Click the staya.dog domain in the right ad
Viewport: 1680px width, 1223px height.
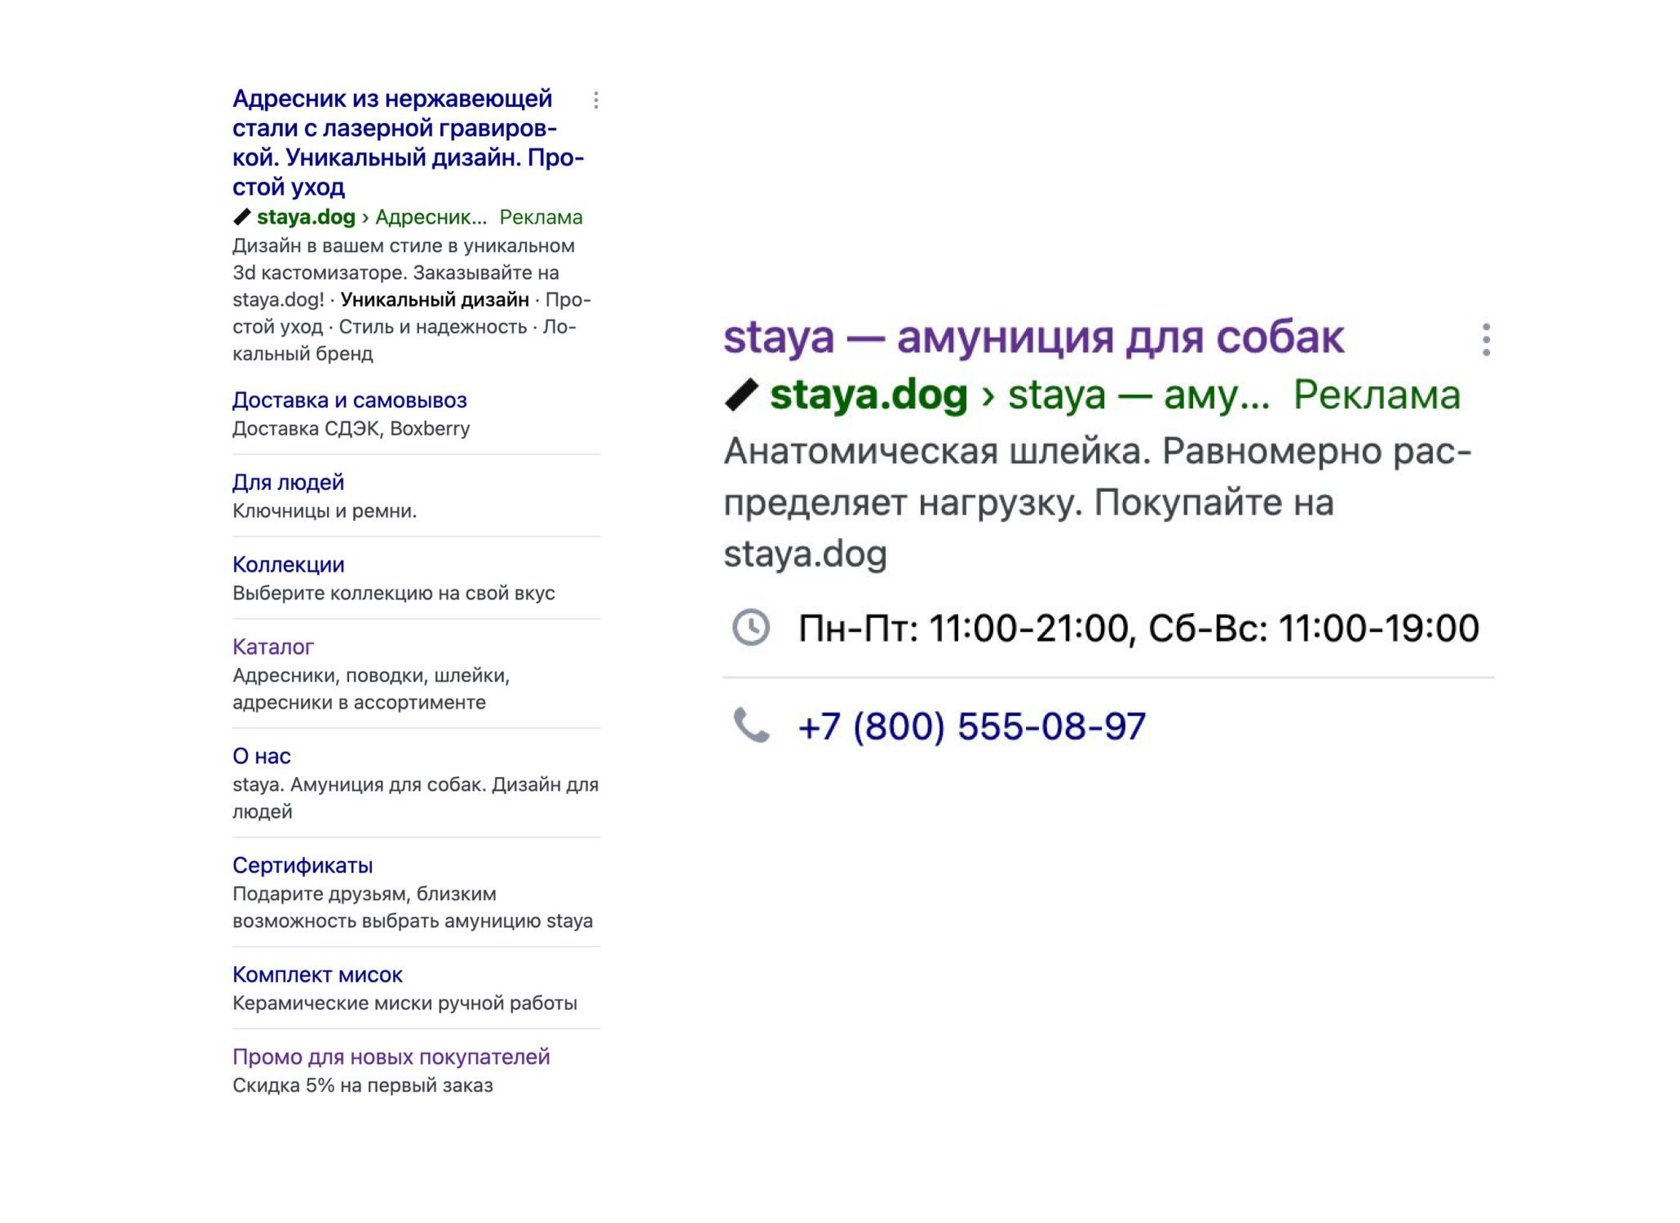tap(868, 395)
